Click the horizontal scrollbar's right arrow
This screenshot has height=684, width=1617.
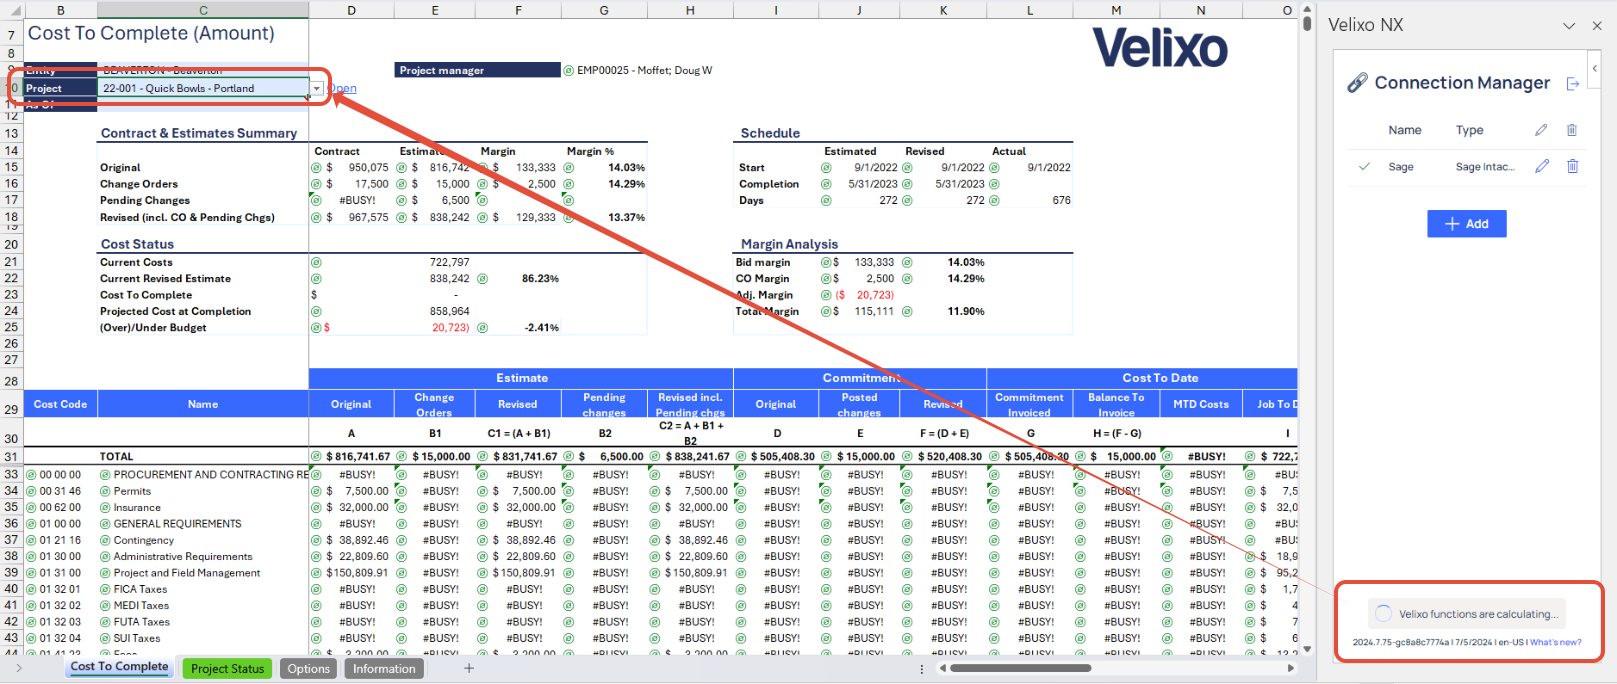pos(1291,668)
